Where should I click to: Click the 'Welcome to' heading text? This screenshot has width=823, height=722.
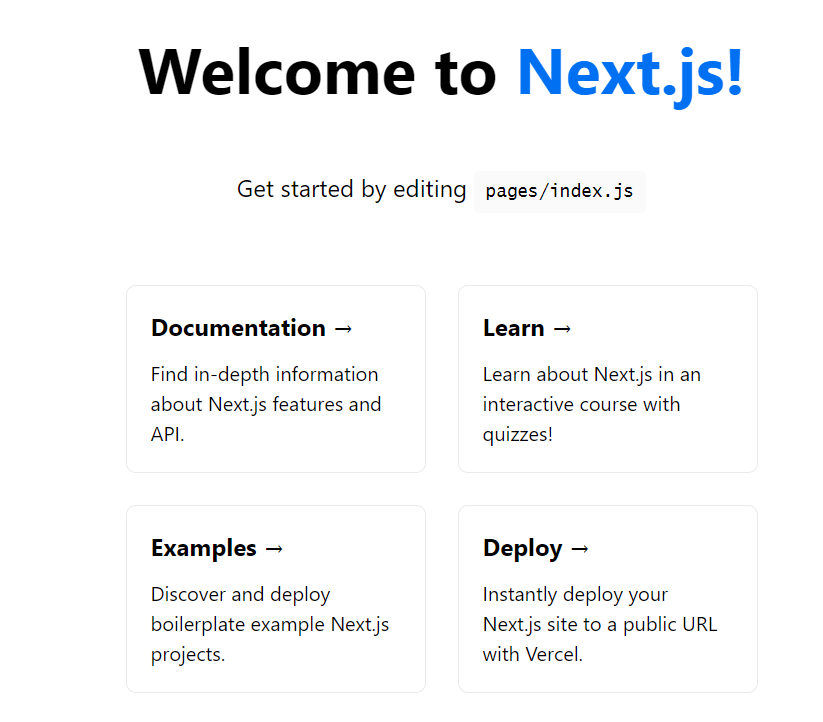[318, 72]
